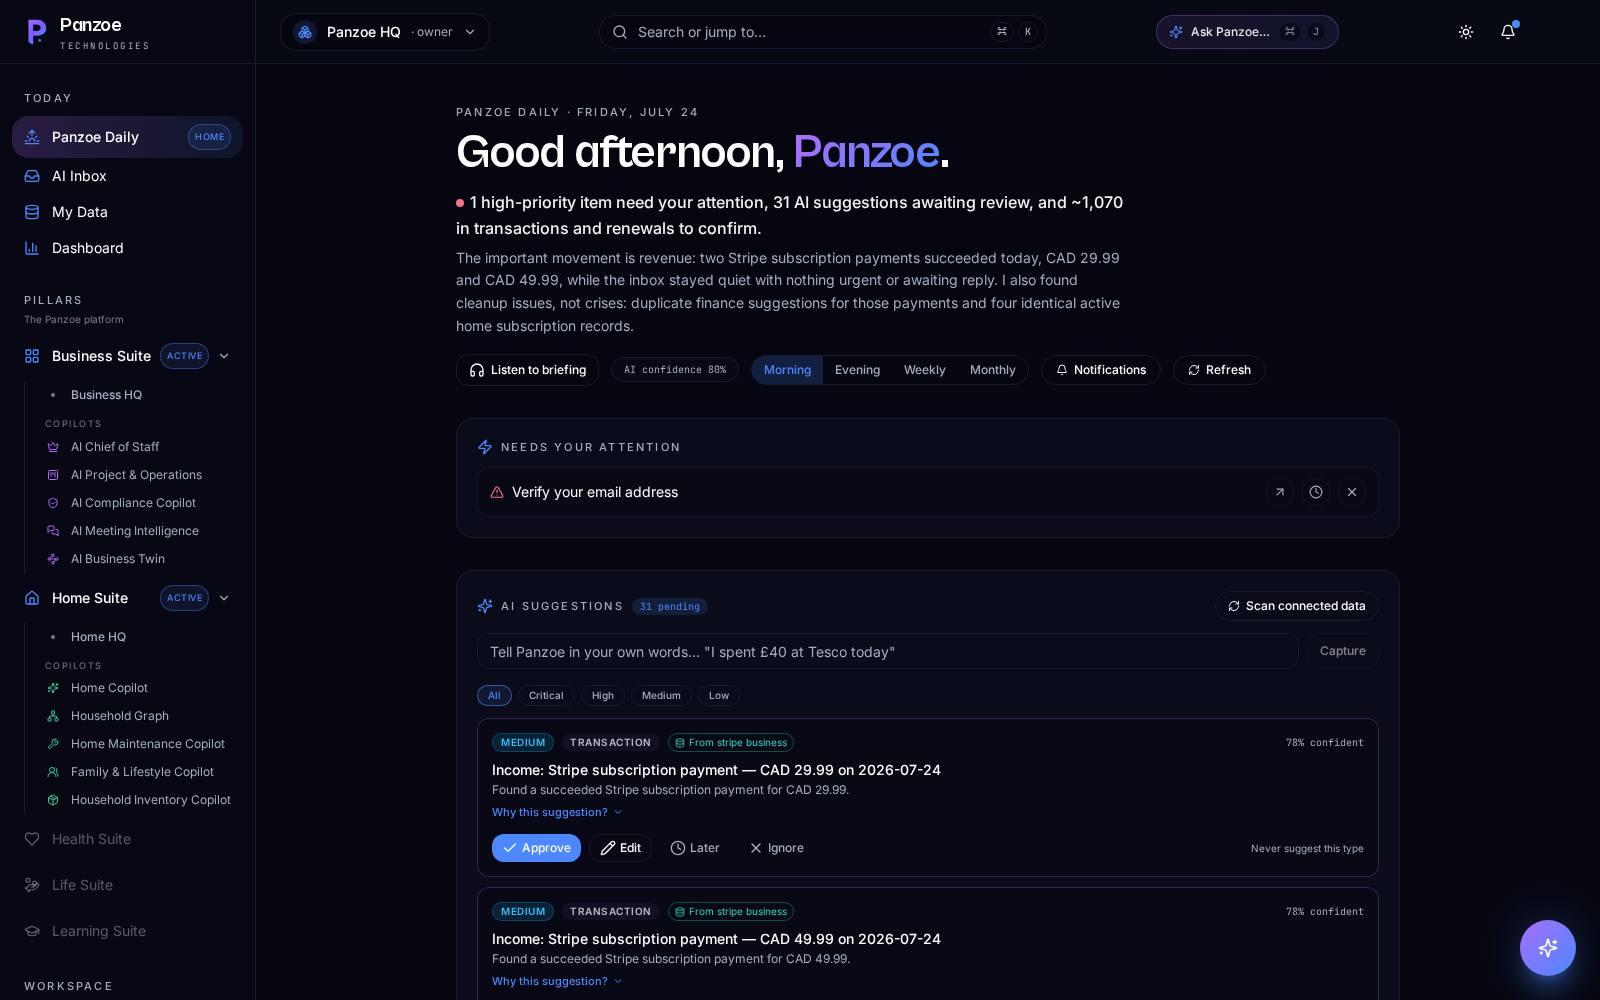Click Refresh briefing button
Screen dimensions: 1600x1000
(1219, 370)
